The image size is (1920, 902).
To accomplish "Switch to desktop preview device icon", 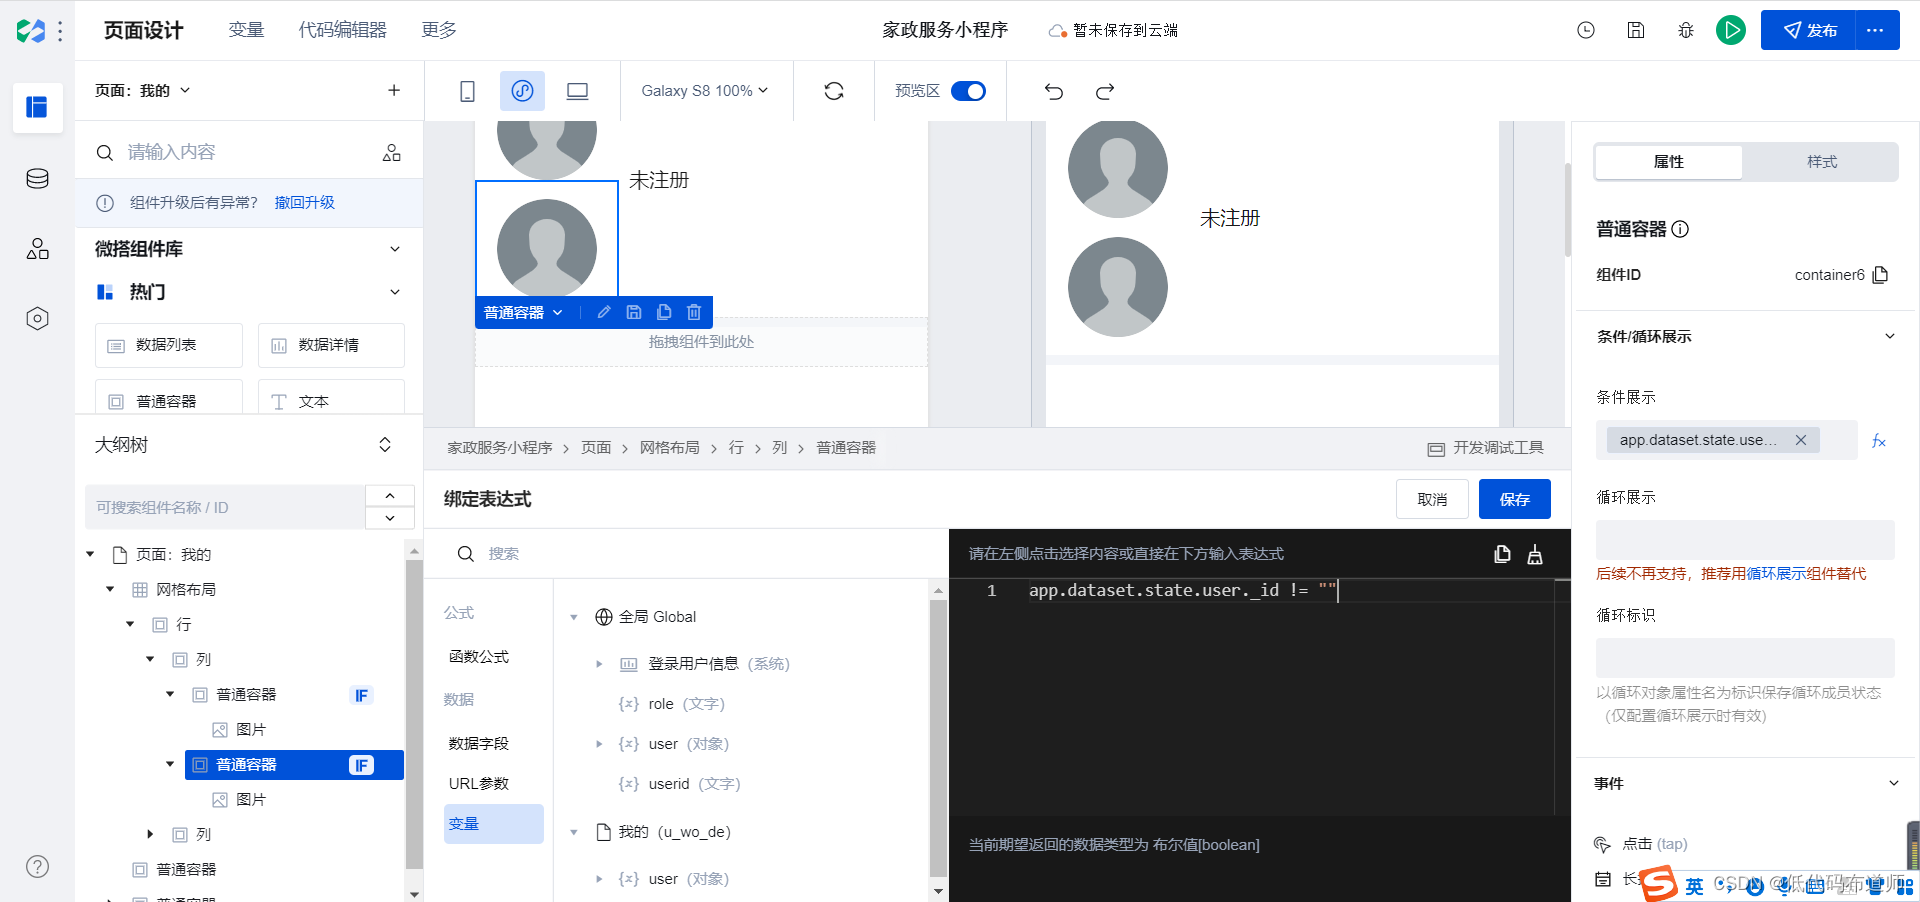I will (x=577, y=91).
